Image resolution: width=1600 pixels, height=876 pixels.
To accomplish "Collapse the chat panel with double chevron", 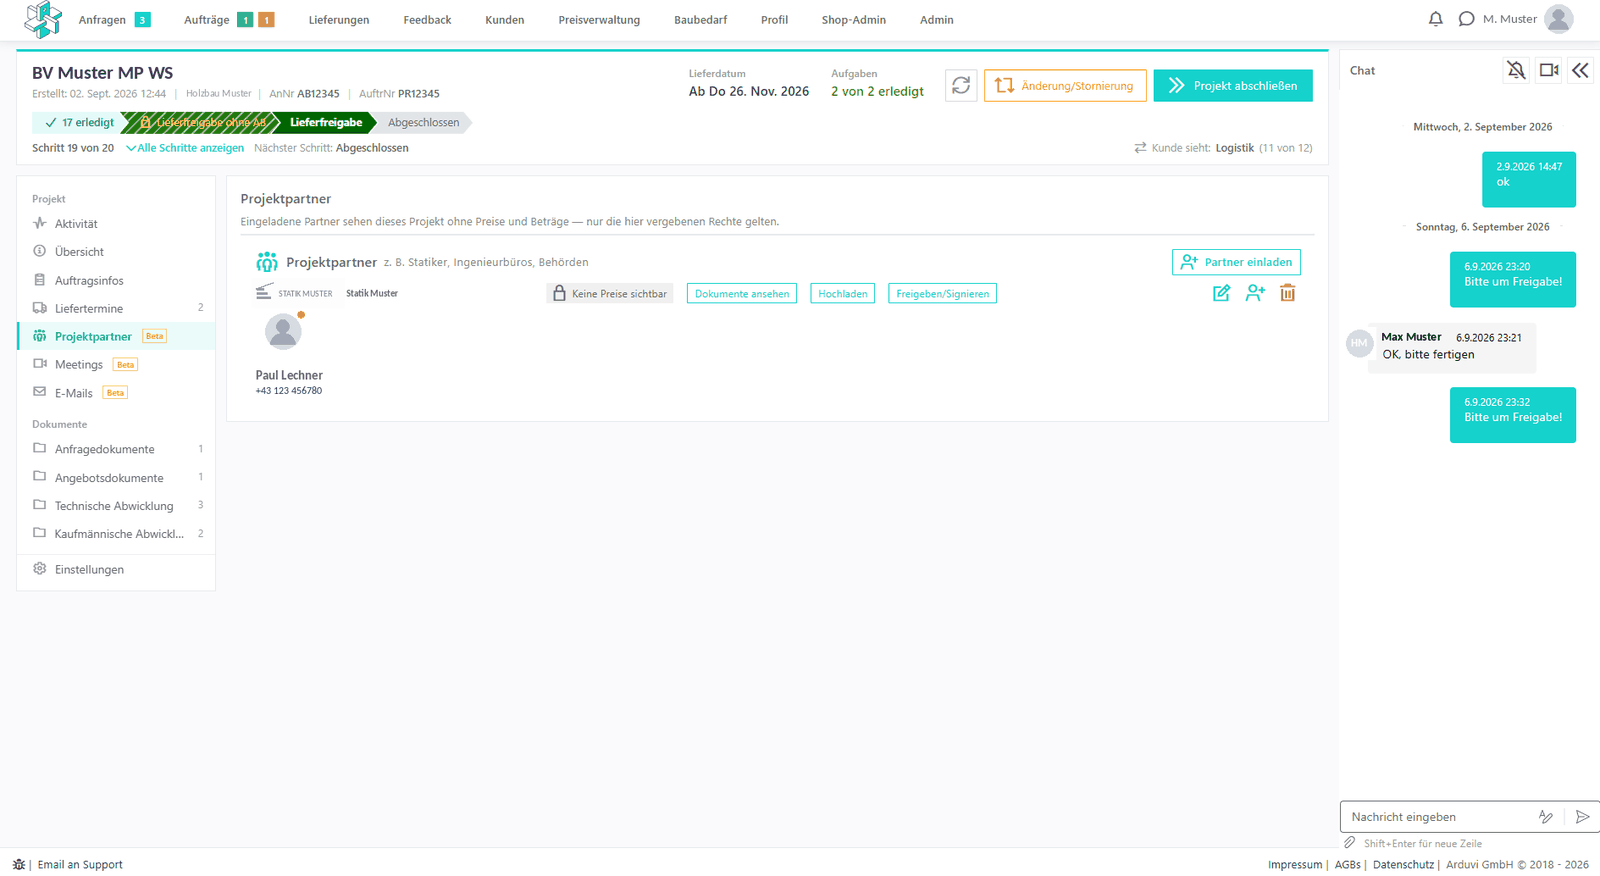I will 1580,70.
